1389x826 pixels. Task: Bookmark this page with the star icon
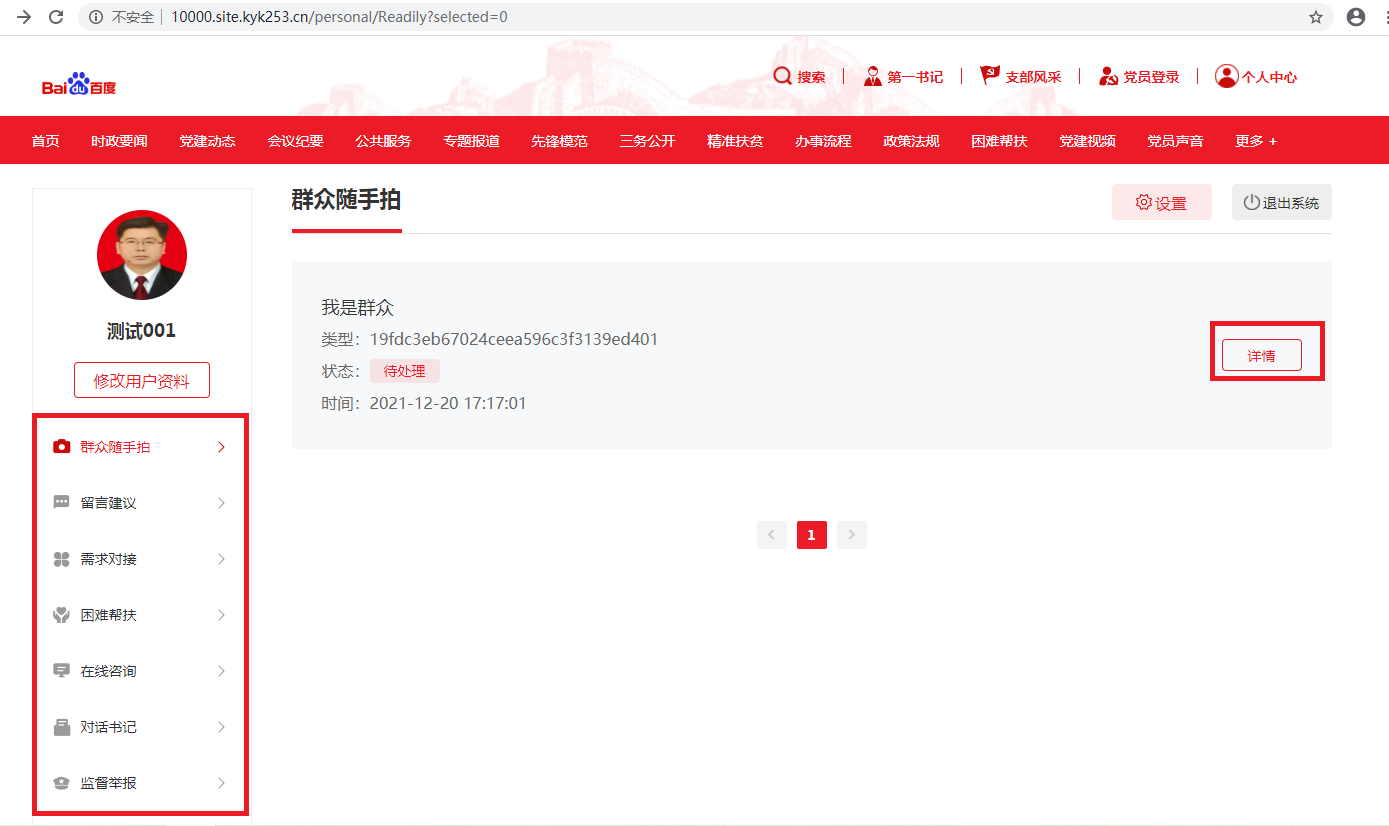(1316, 17)
